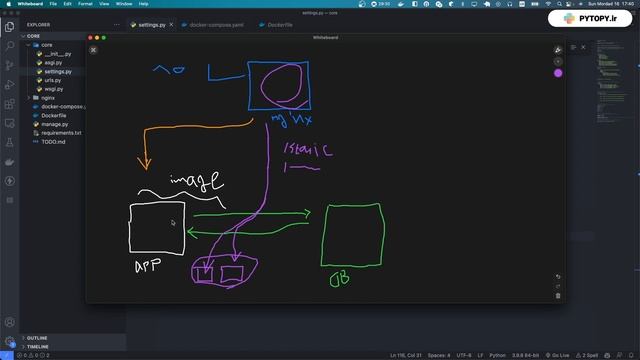Viewport: 640px width, 360px height.
Task: Open the Source Control view
Action: pos(9,65)
